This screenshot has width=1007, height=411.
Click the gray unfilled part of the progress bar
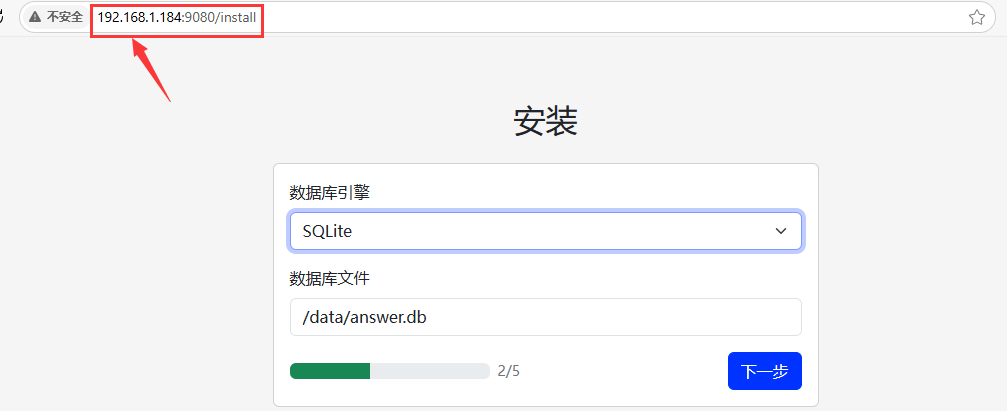pos(430,371)
